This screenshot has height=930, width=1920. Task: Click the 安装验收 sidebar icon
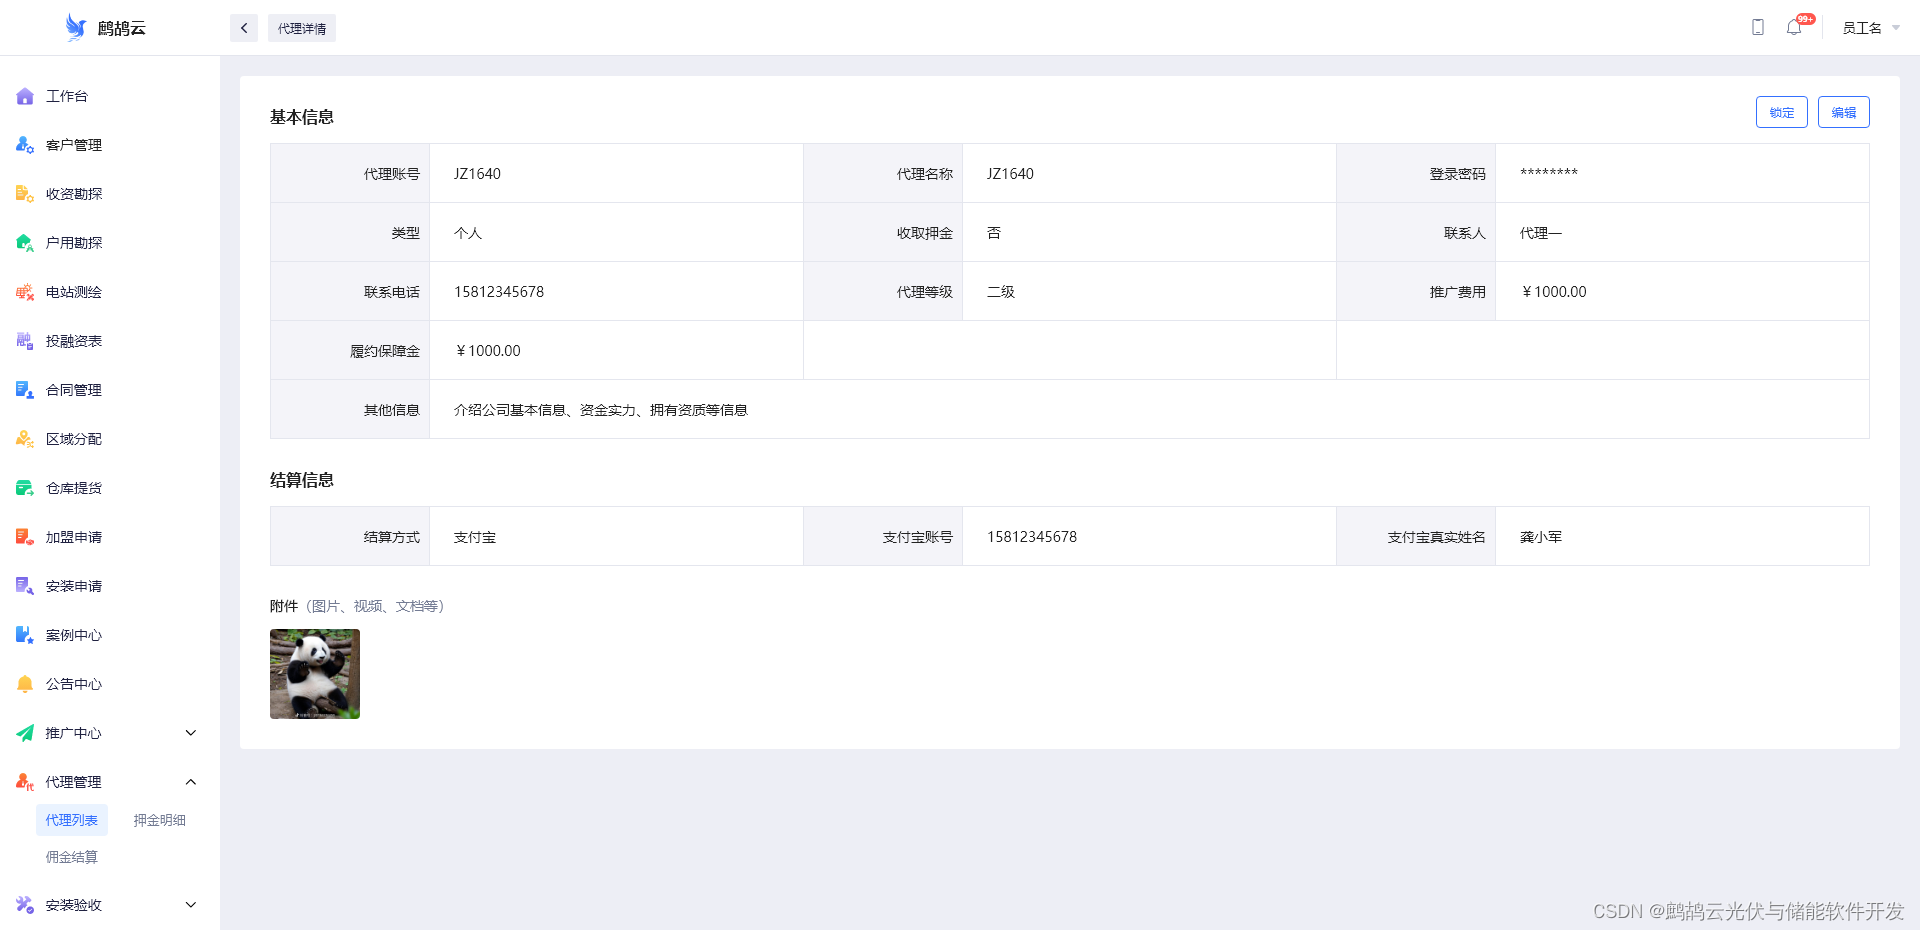pos(25,905)
